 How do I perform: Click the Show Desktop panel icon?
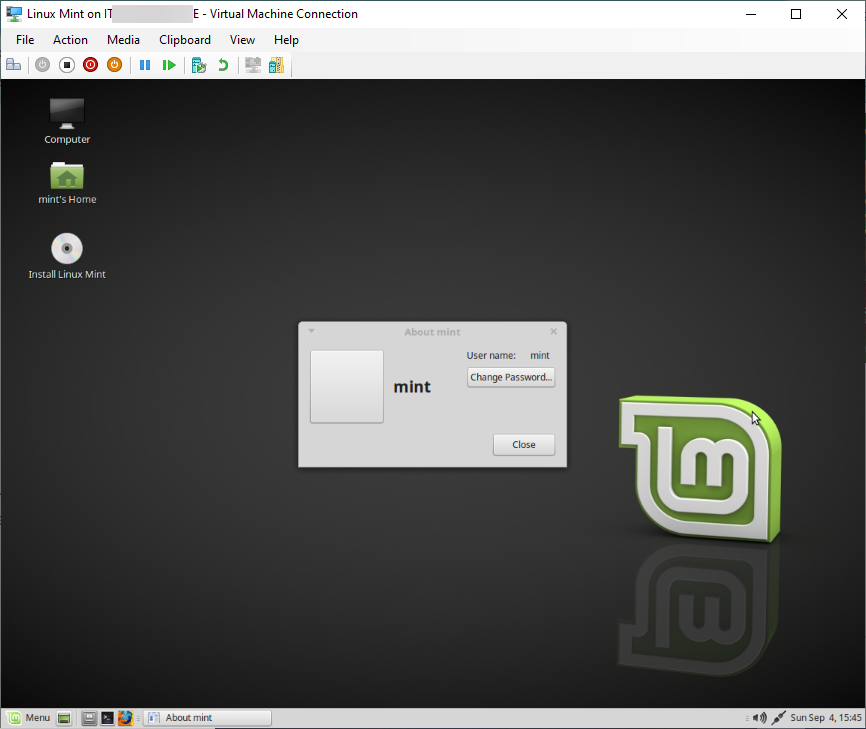[x=64, y=718]
